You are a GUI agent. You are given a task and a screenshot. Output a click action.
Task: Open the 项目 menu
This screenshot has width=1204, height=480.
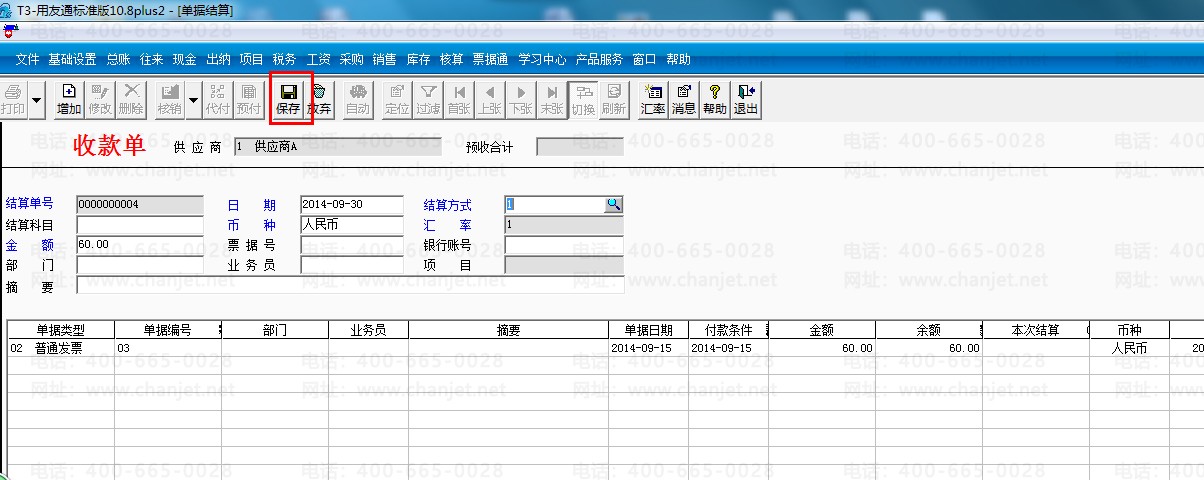(251, 59)
